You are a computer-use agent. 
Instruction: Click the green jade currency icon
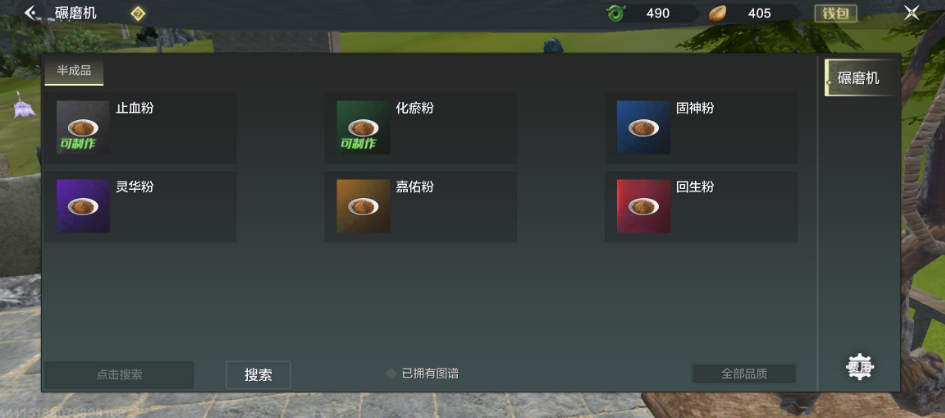[x=616, y=13]
